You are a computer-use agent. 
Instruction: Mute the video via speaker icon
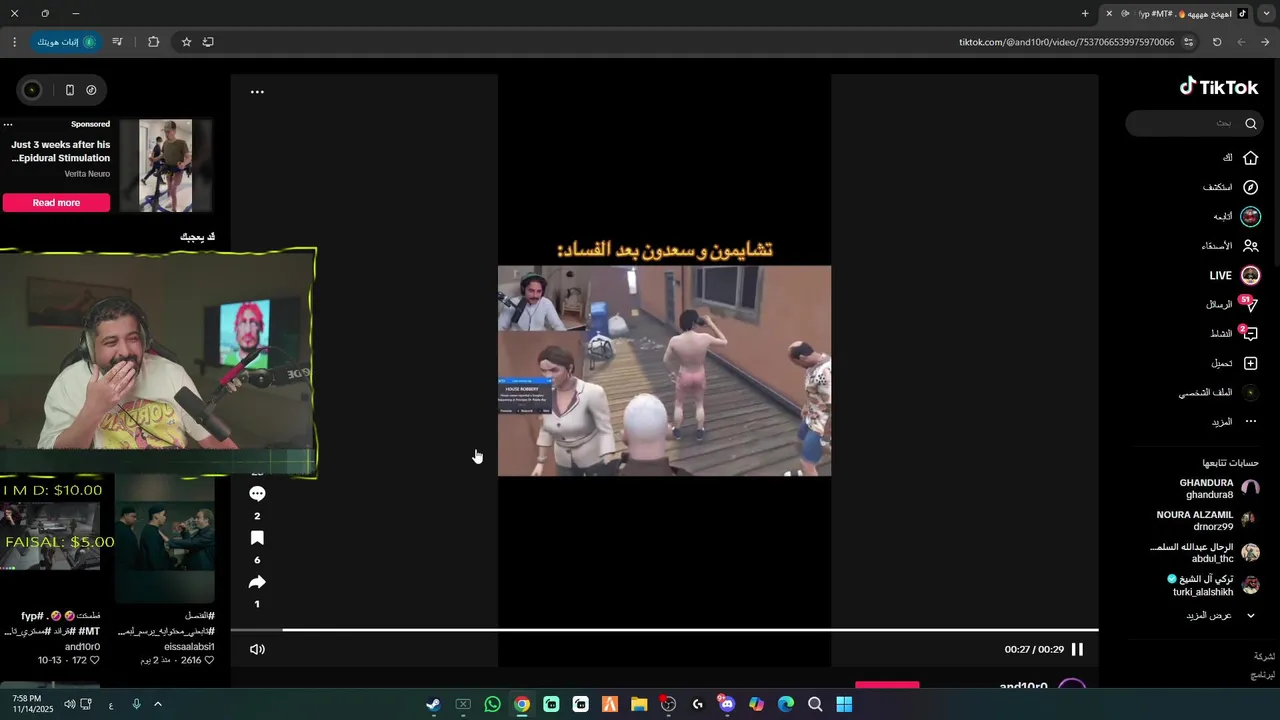257,649
